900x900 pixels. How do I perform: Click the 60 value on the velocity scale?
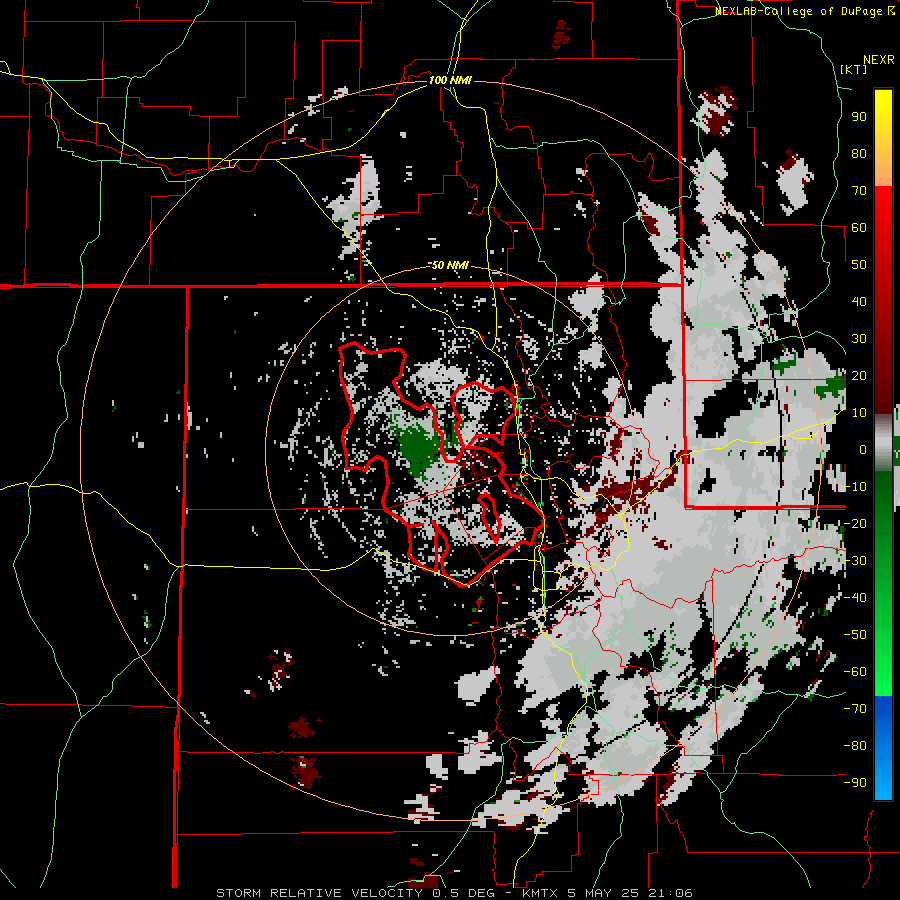[859, 228]
